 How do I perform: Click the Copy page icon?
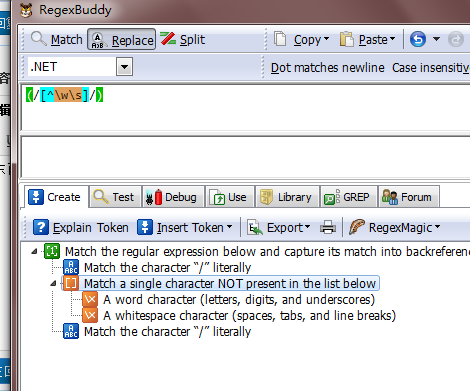(x=280, y=39)
